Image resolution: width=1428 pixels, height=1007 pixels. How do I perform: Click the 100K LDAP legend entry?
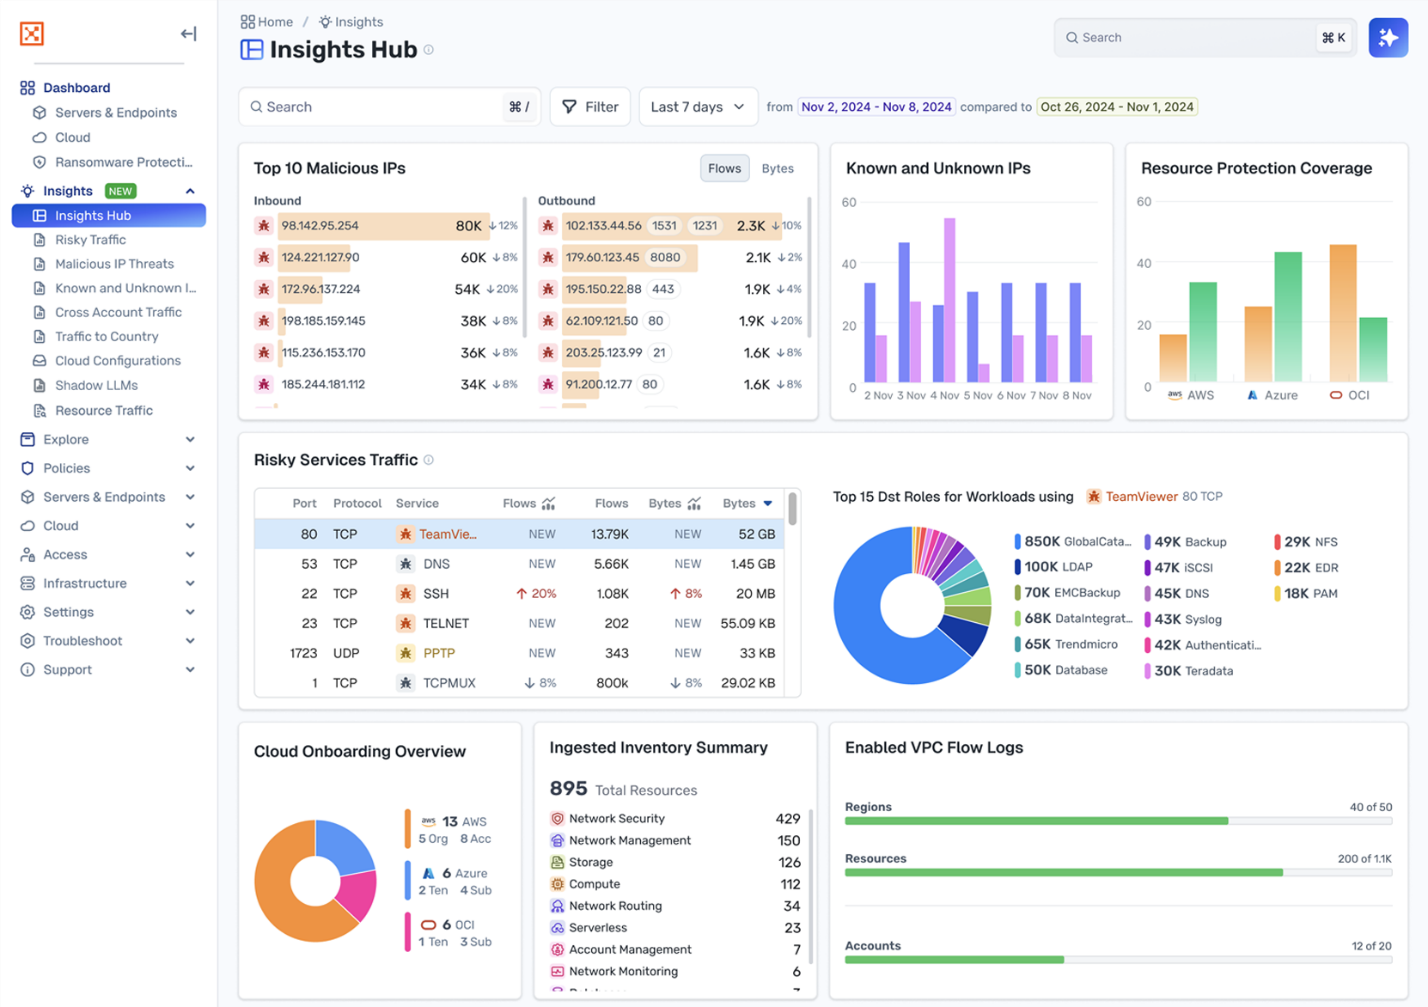pos(1053,567)
